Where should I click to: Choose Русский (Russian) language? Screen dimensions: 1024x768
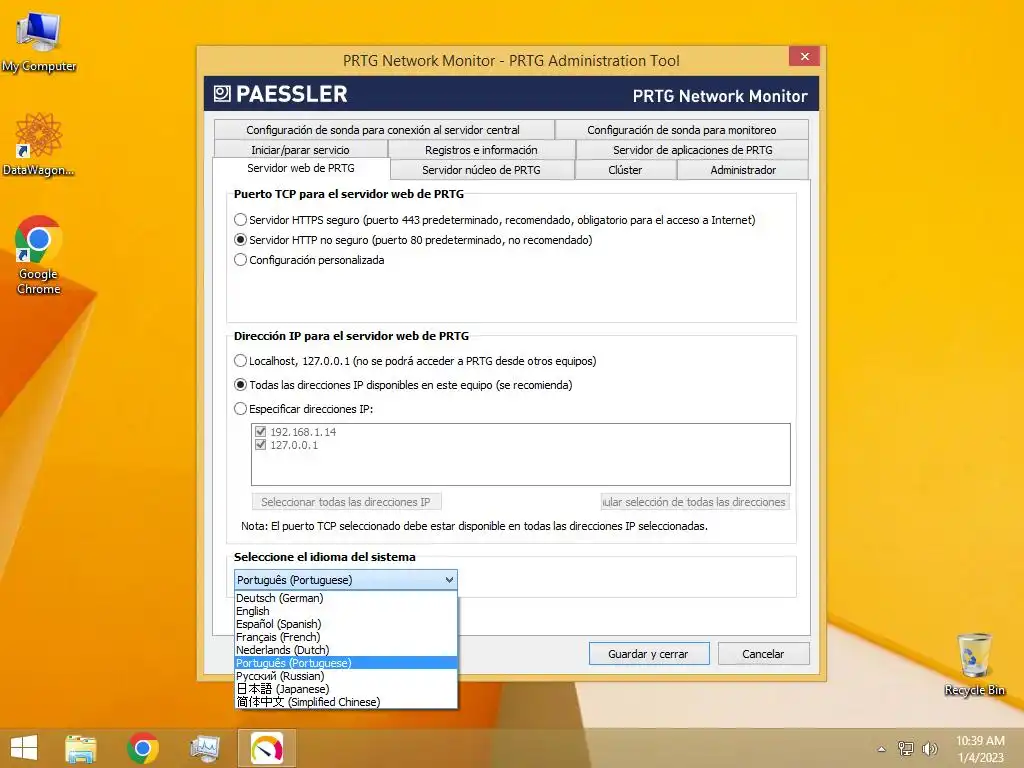click(345, 676)
